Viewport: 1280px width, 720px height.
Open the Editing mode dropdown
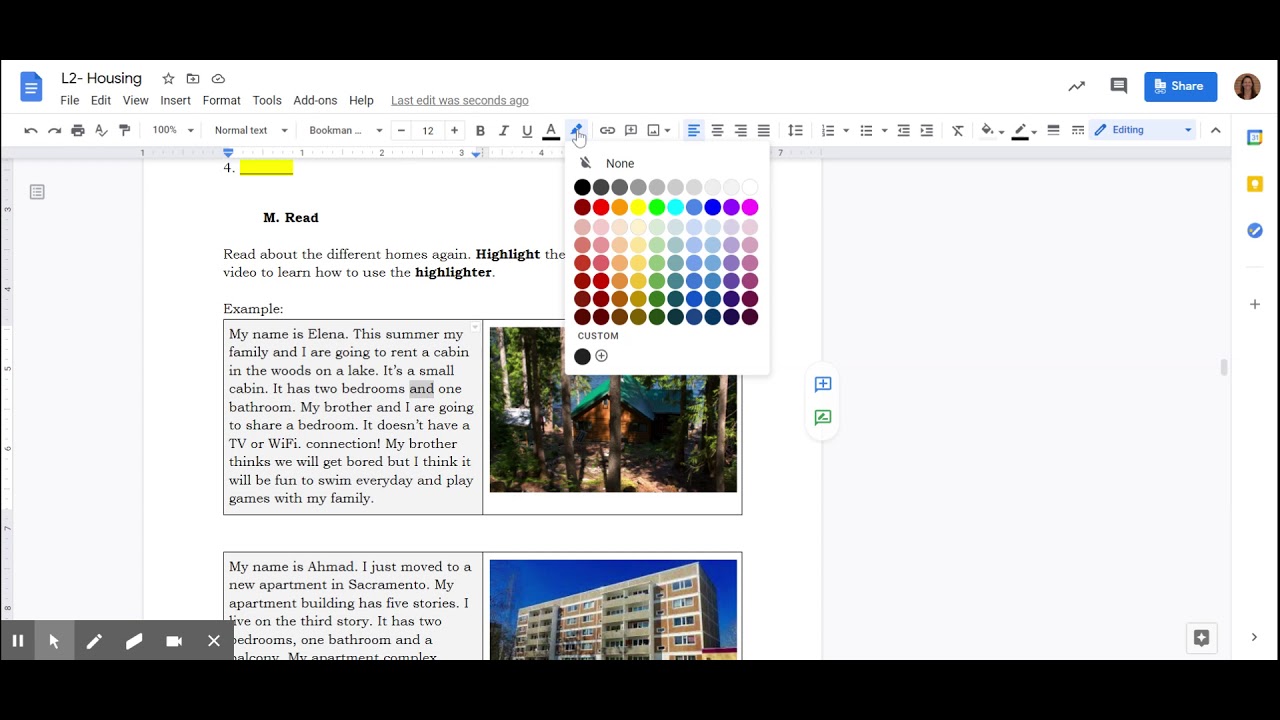(x=1143, y=130)
